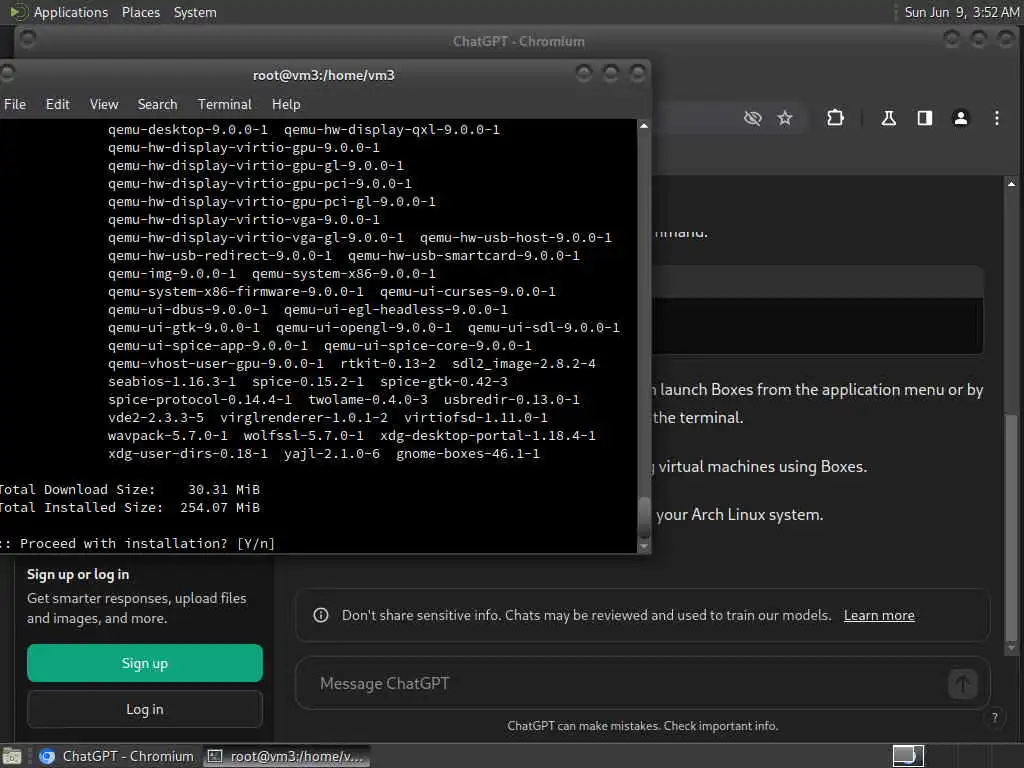Click the 'Total Installed Size' line
This screenshot has height=768, width=1024.
tap(129, 507)
